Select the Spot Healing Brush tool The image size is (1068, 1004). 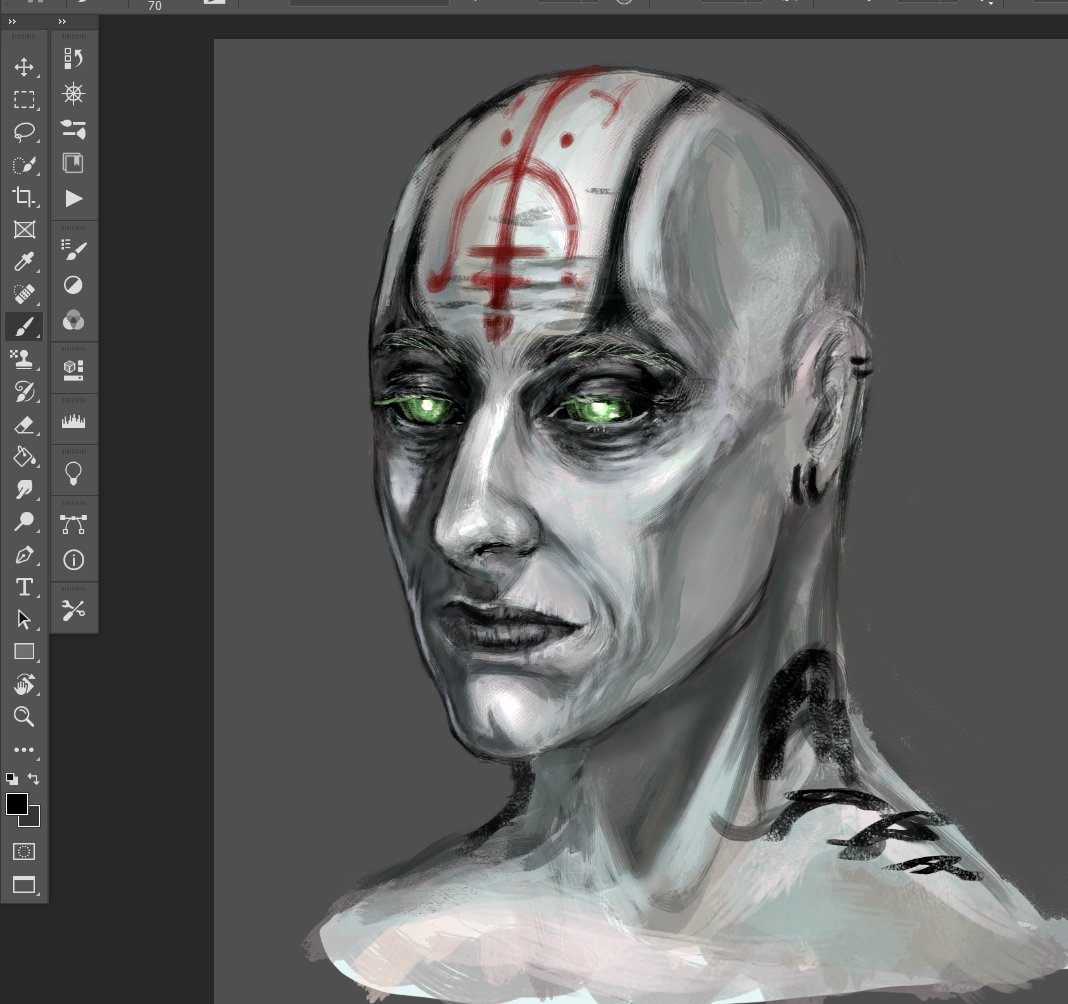pyautogui.click(x=24, y=294)
